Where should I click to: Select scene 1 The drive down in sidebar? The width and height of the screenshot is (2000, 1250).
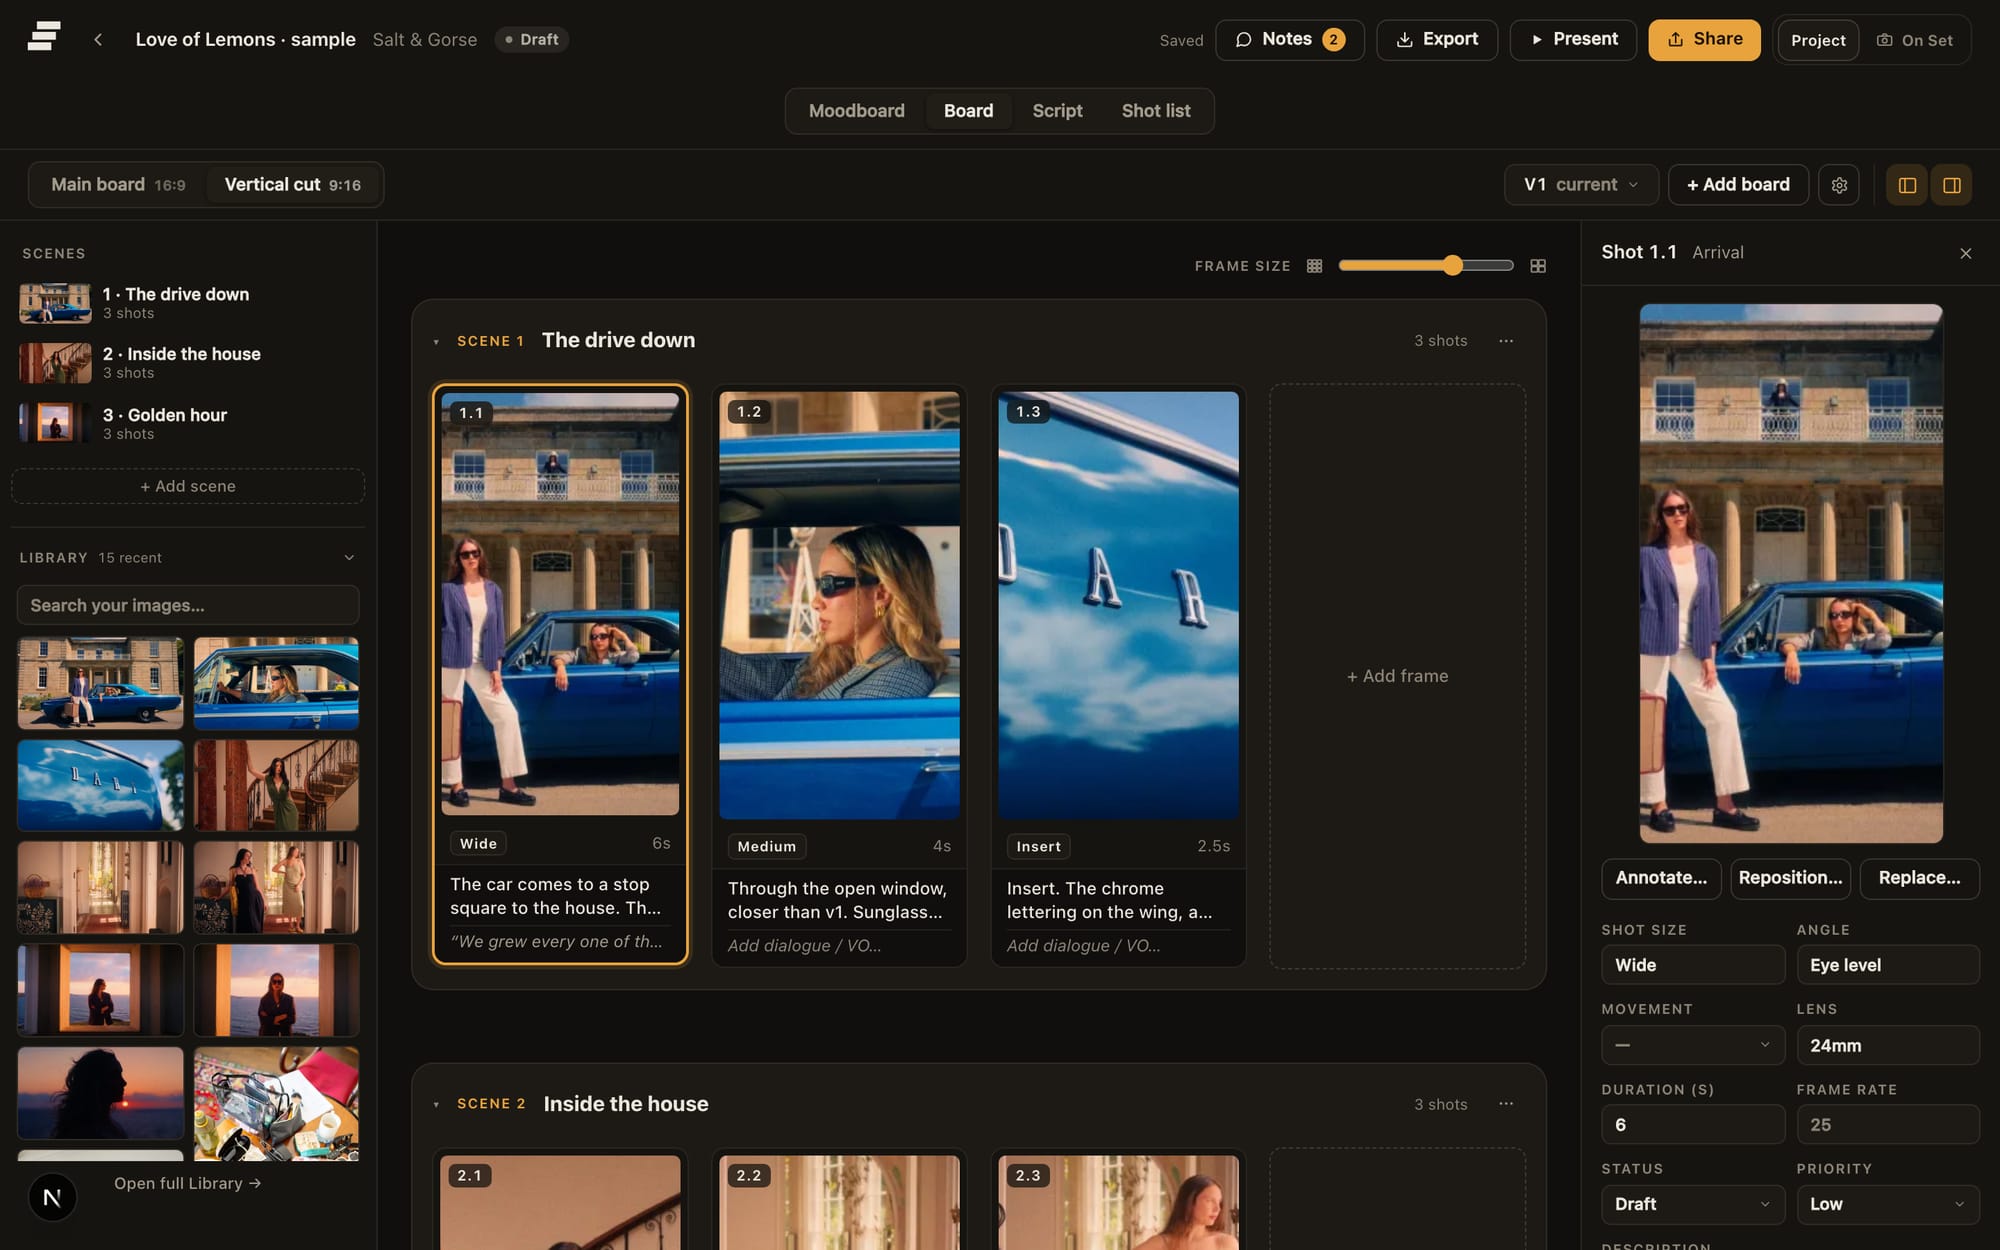188,303
